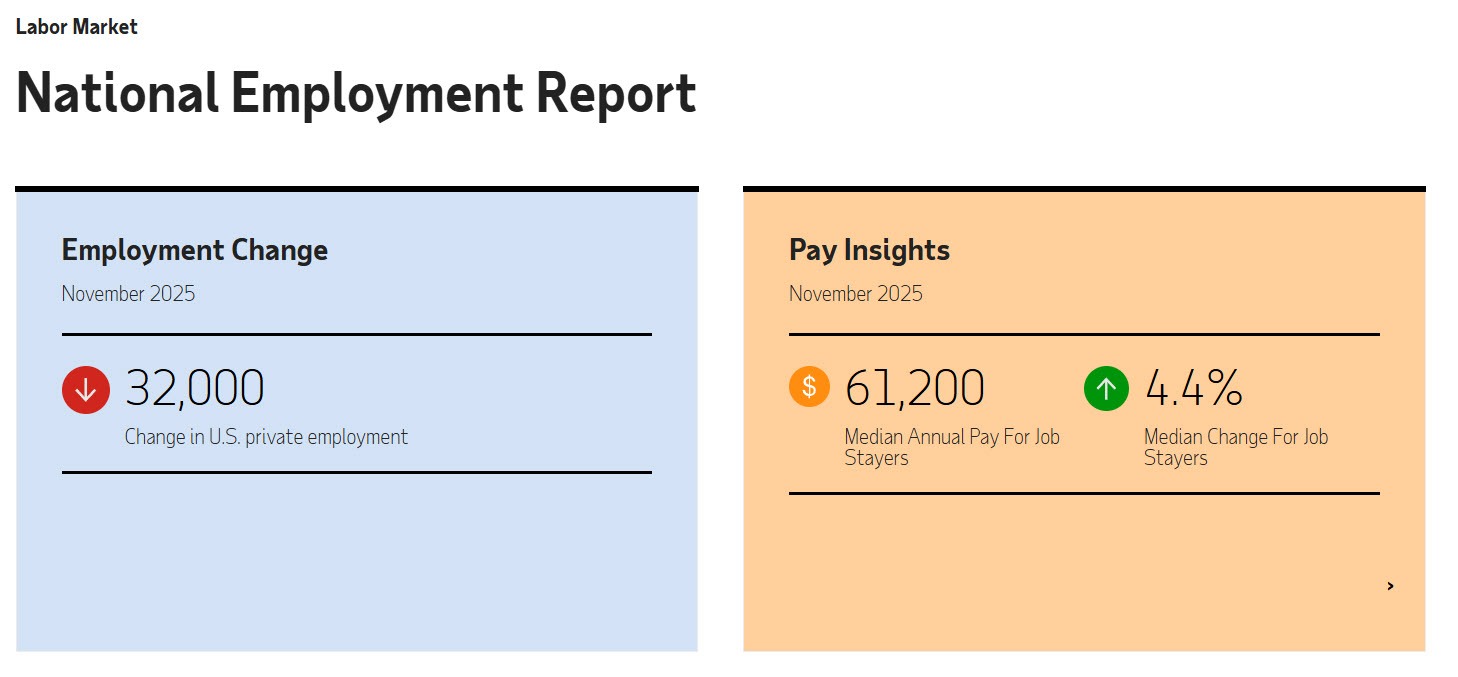Click November 2025 under Employment Change
Screen dimensions: 1458x677
point(128,294)
